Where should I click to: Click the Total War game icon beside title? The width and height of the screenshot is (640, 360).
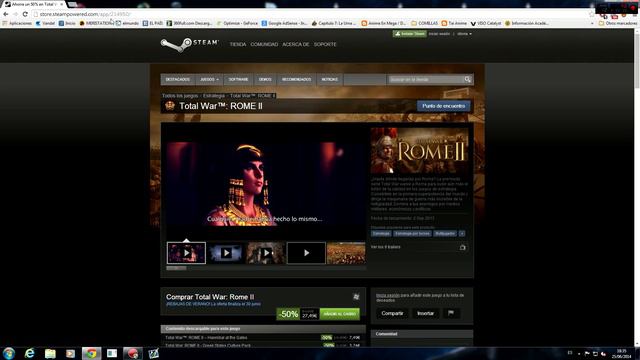pos(170,106)
